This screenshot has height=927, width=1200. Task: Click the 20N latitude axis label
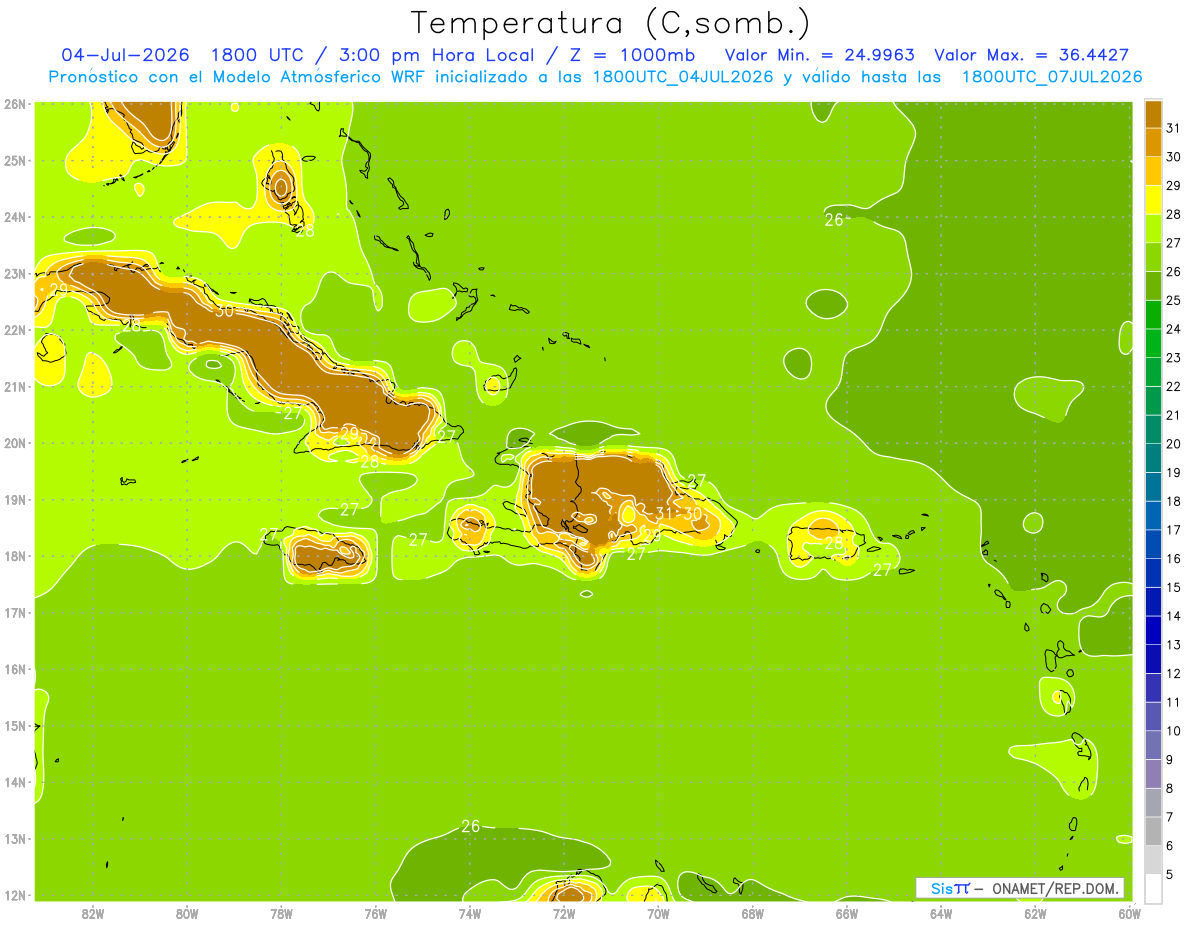tap(15, 443)
